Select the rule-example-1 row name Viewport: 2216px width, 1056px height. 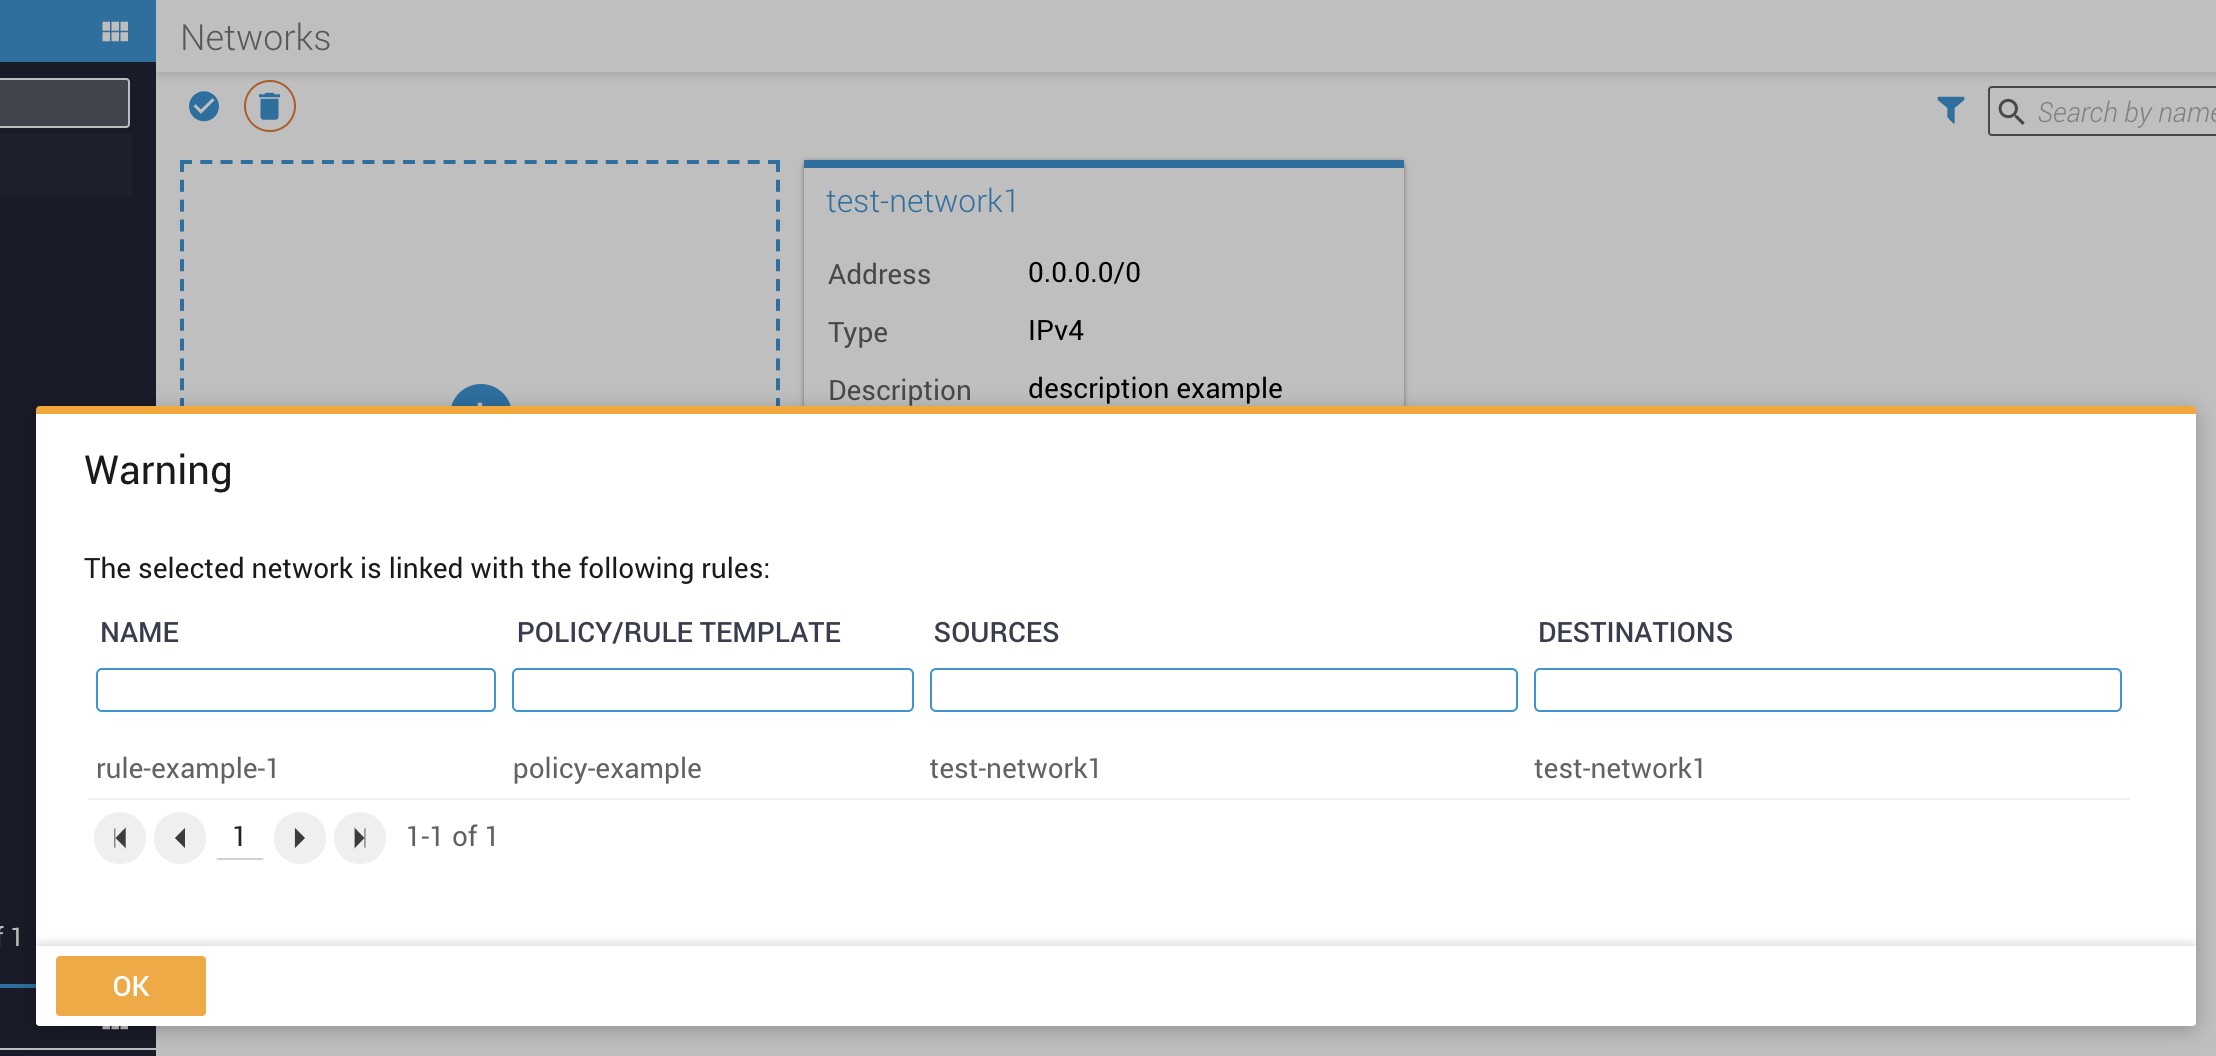(187, 768)
